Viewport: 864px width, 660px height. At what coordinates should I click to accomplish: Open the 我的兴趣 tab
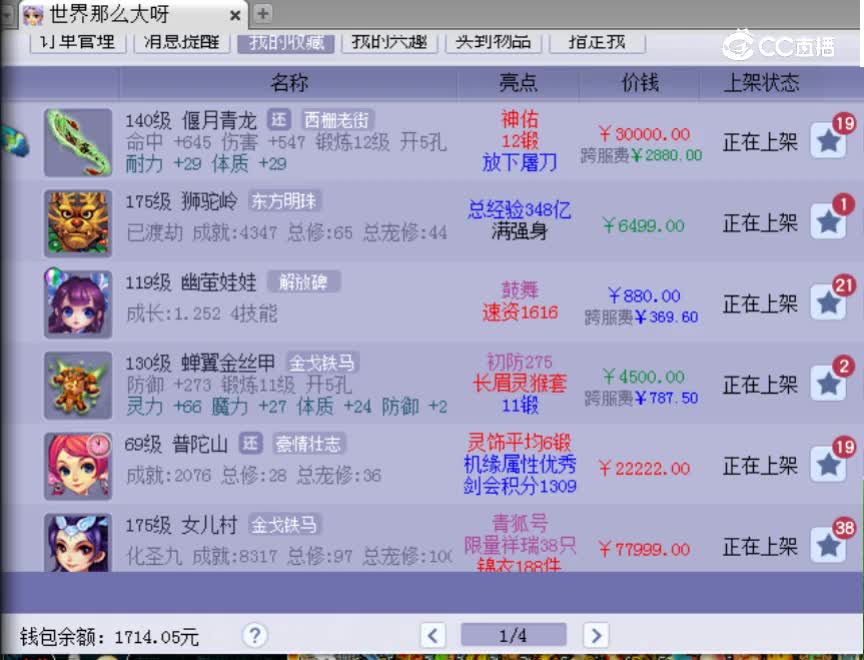[390, 43]
